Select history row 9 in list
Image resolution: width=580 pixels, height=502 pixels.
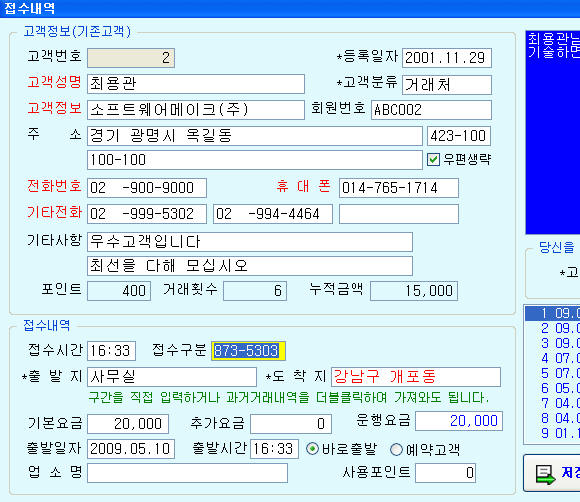click(552, 433)
